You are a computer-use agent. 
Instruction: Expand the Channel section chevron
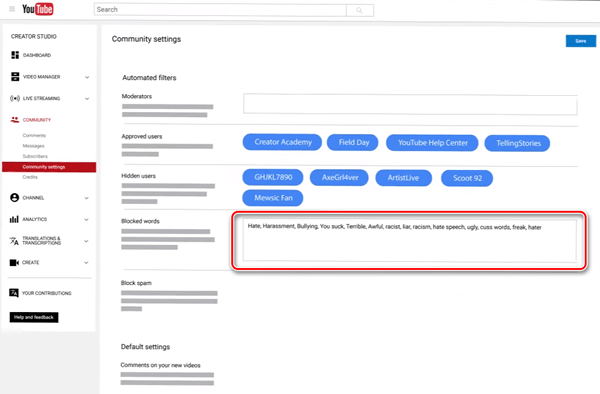86,198
